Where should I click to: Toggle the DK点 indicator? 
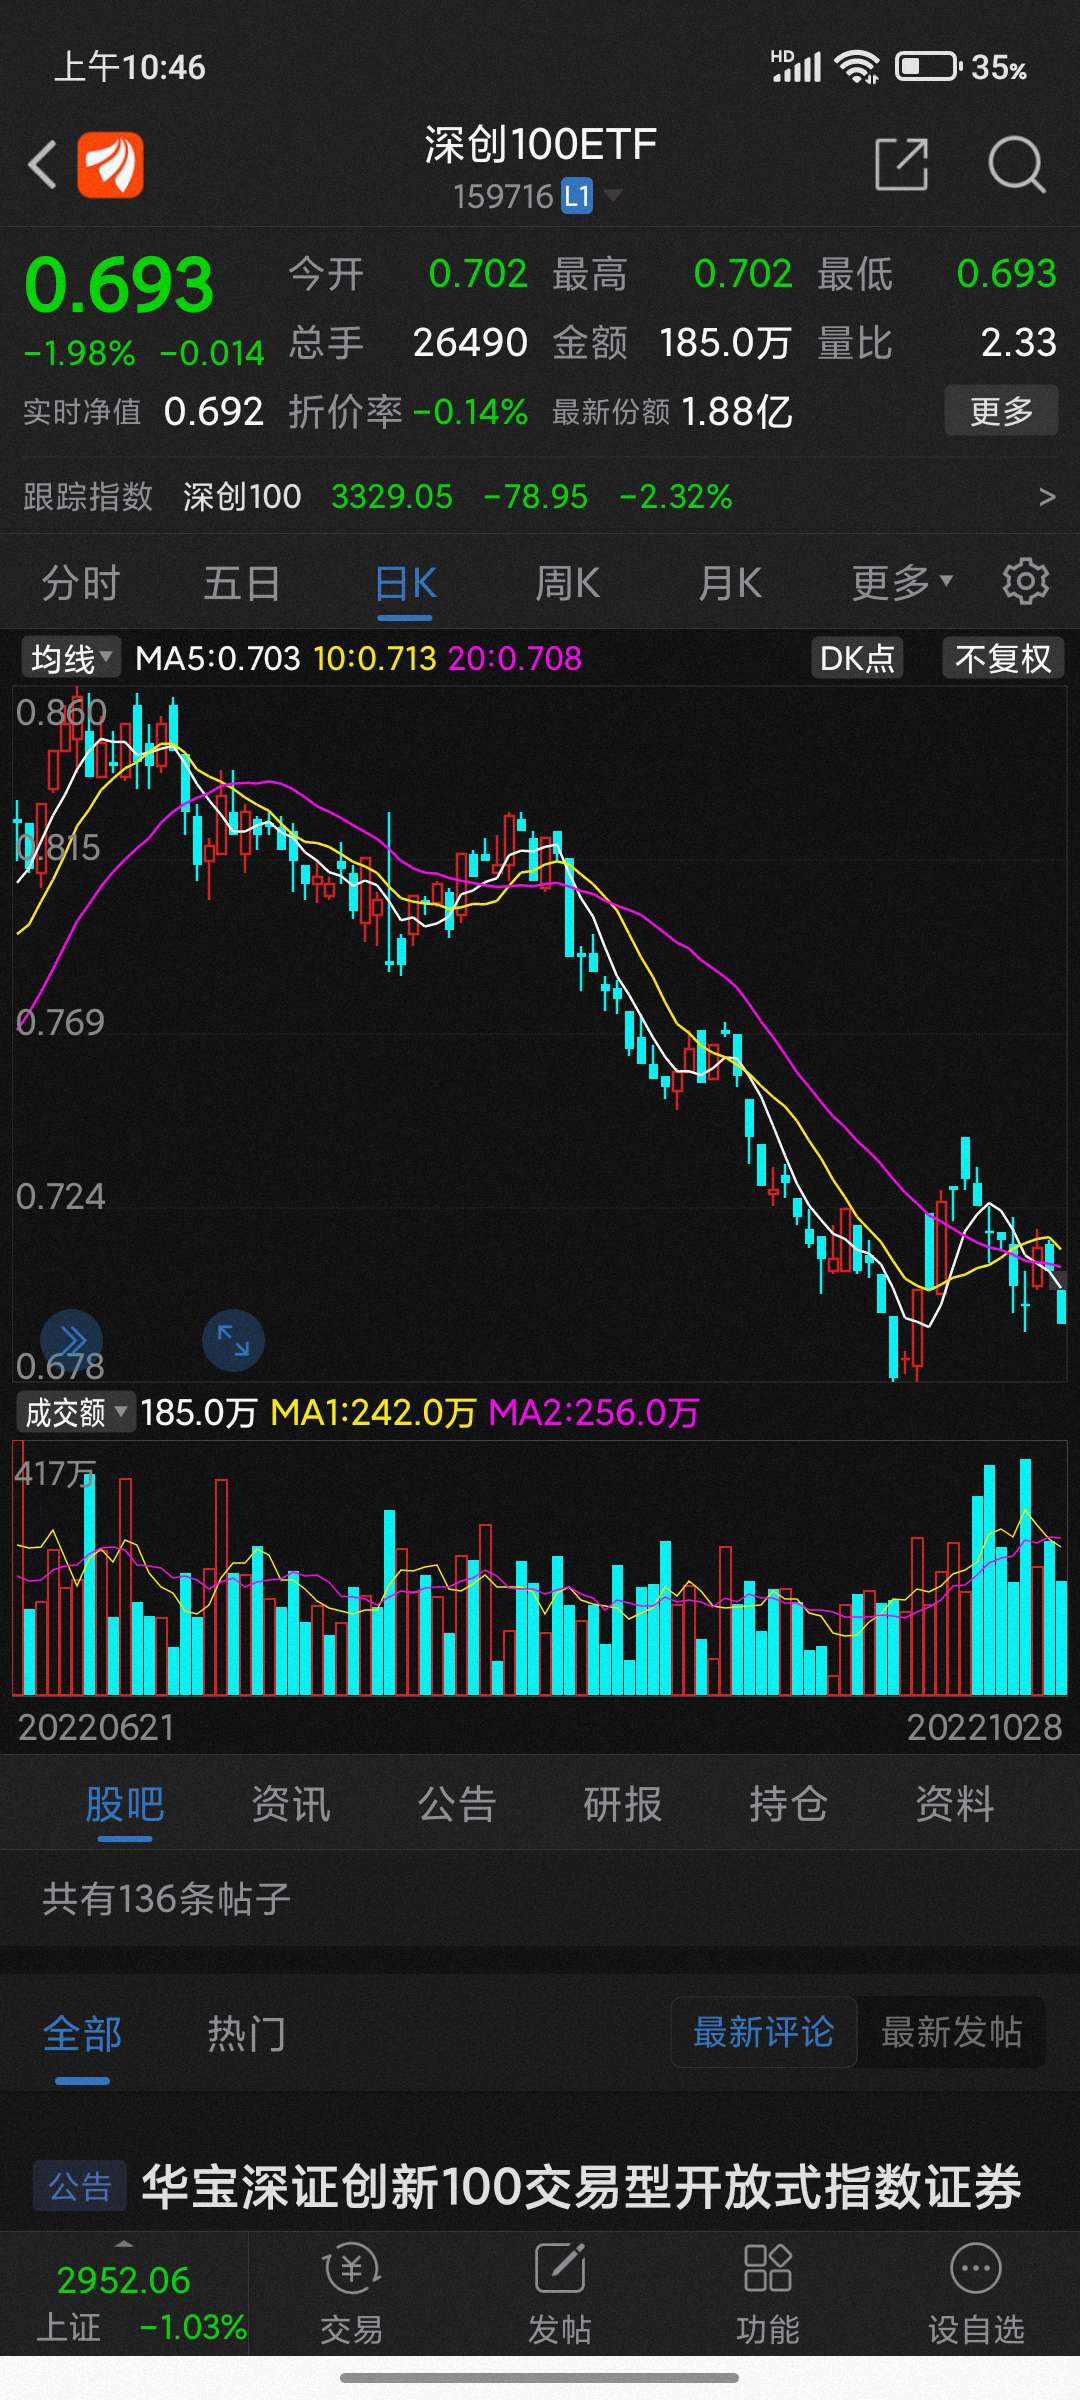[x=857, y=658]
